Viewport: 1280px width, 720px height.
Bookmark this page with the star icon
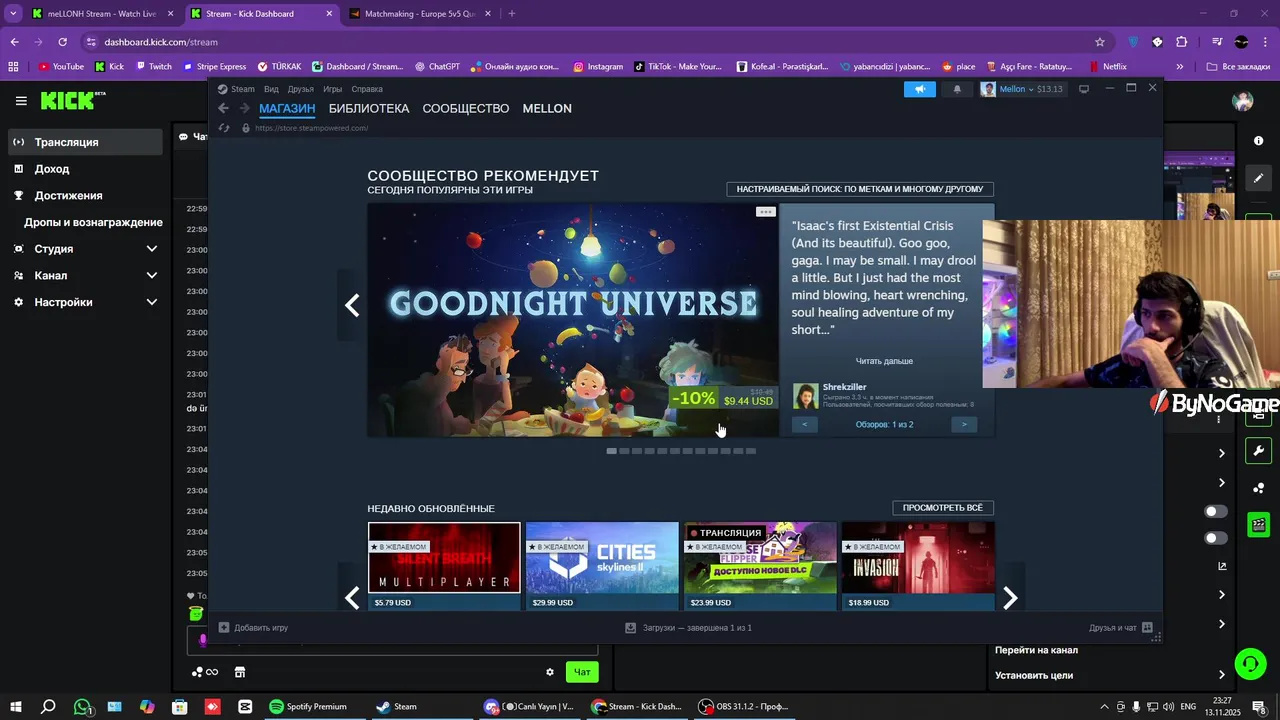[x=1100, y=42]
